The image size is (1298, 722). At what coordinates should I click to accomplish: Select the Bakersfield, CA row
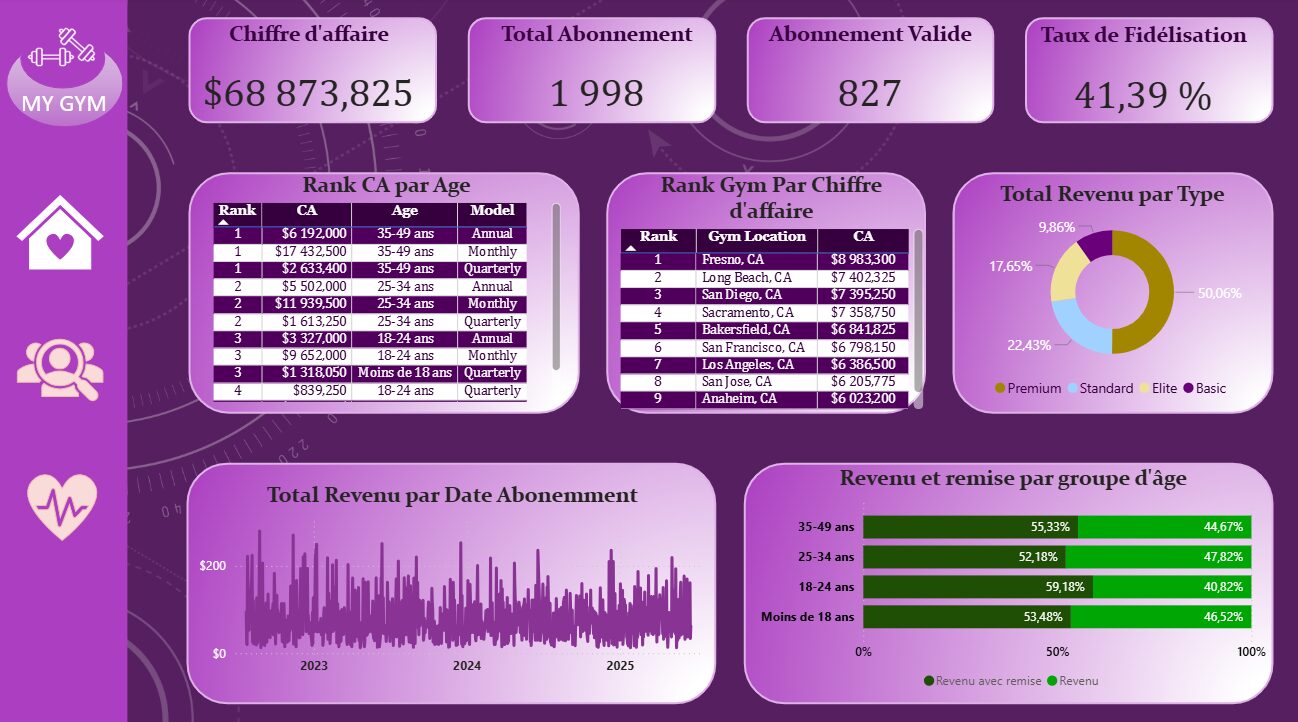(765, 330)
